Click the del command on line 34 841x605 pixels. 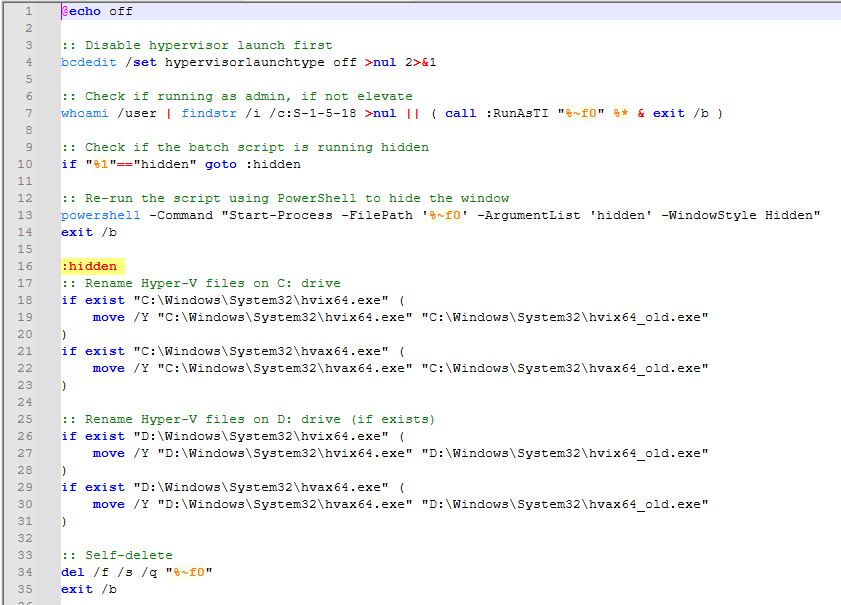(x=73, y=572)
